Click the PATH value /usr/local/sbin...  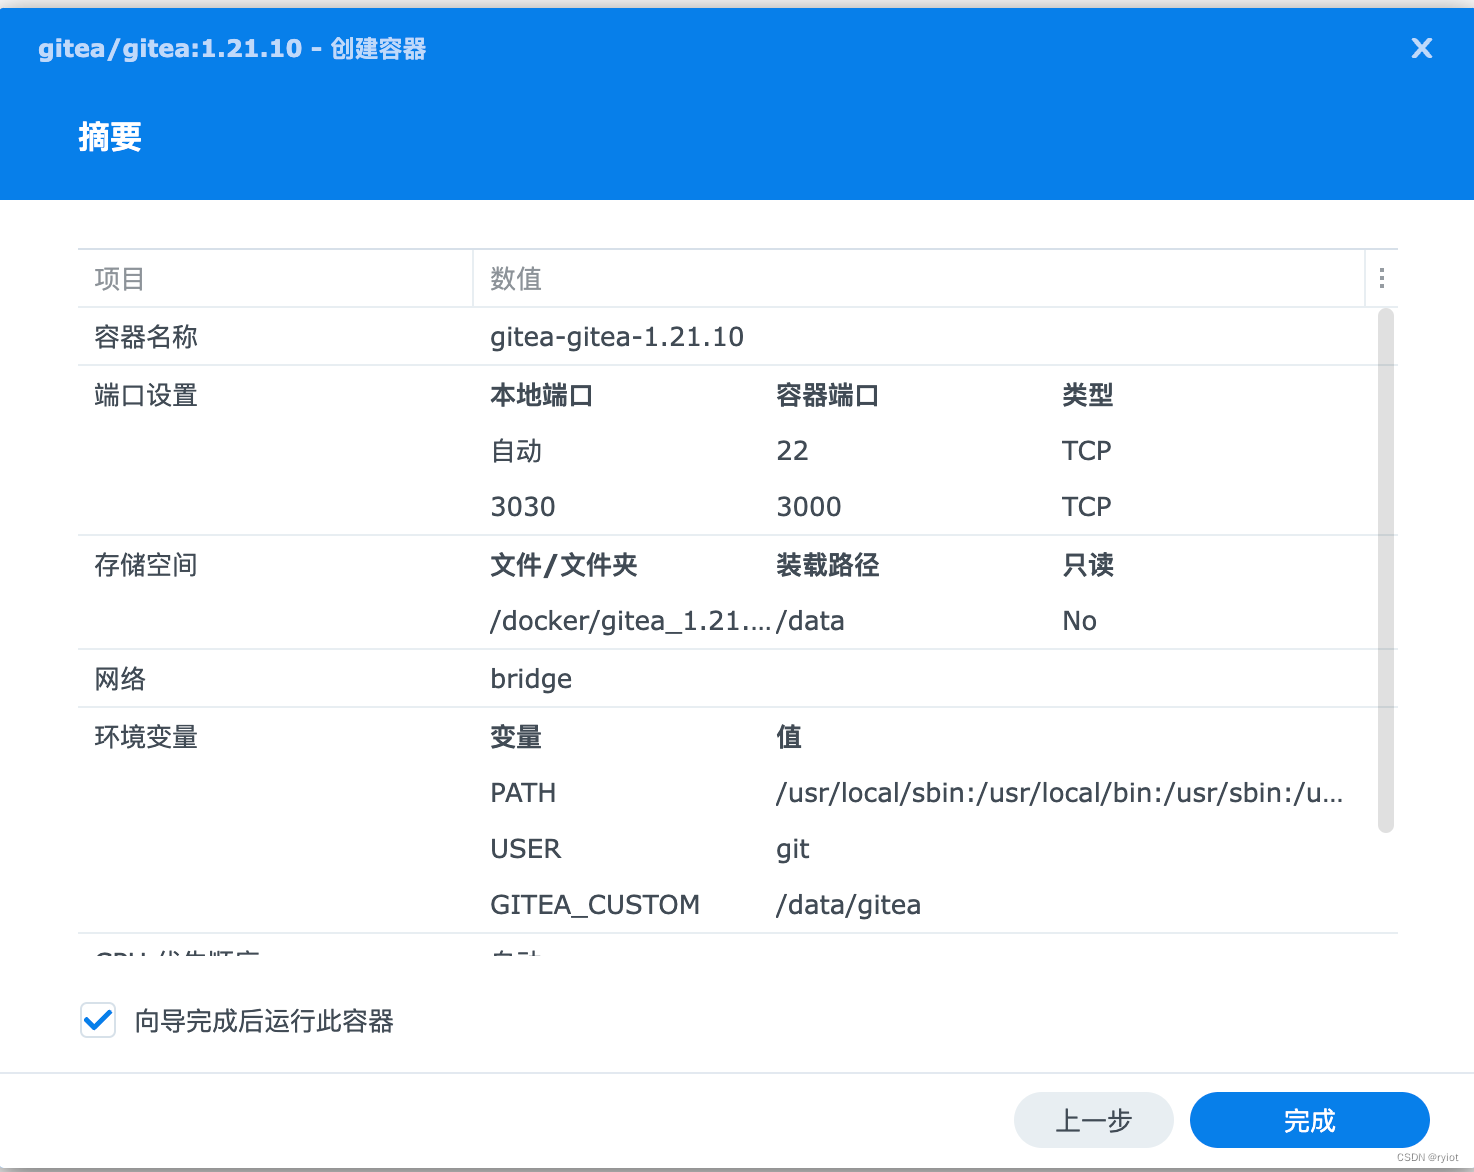1060,793
